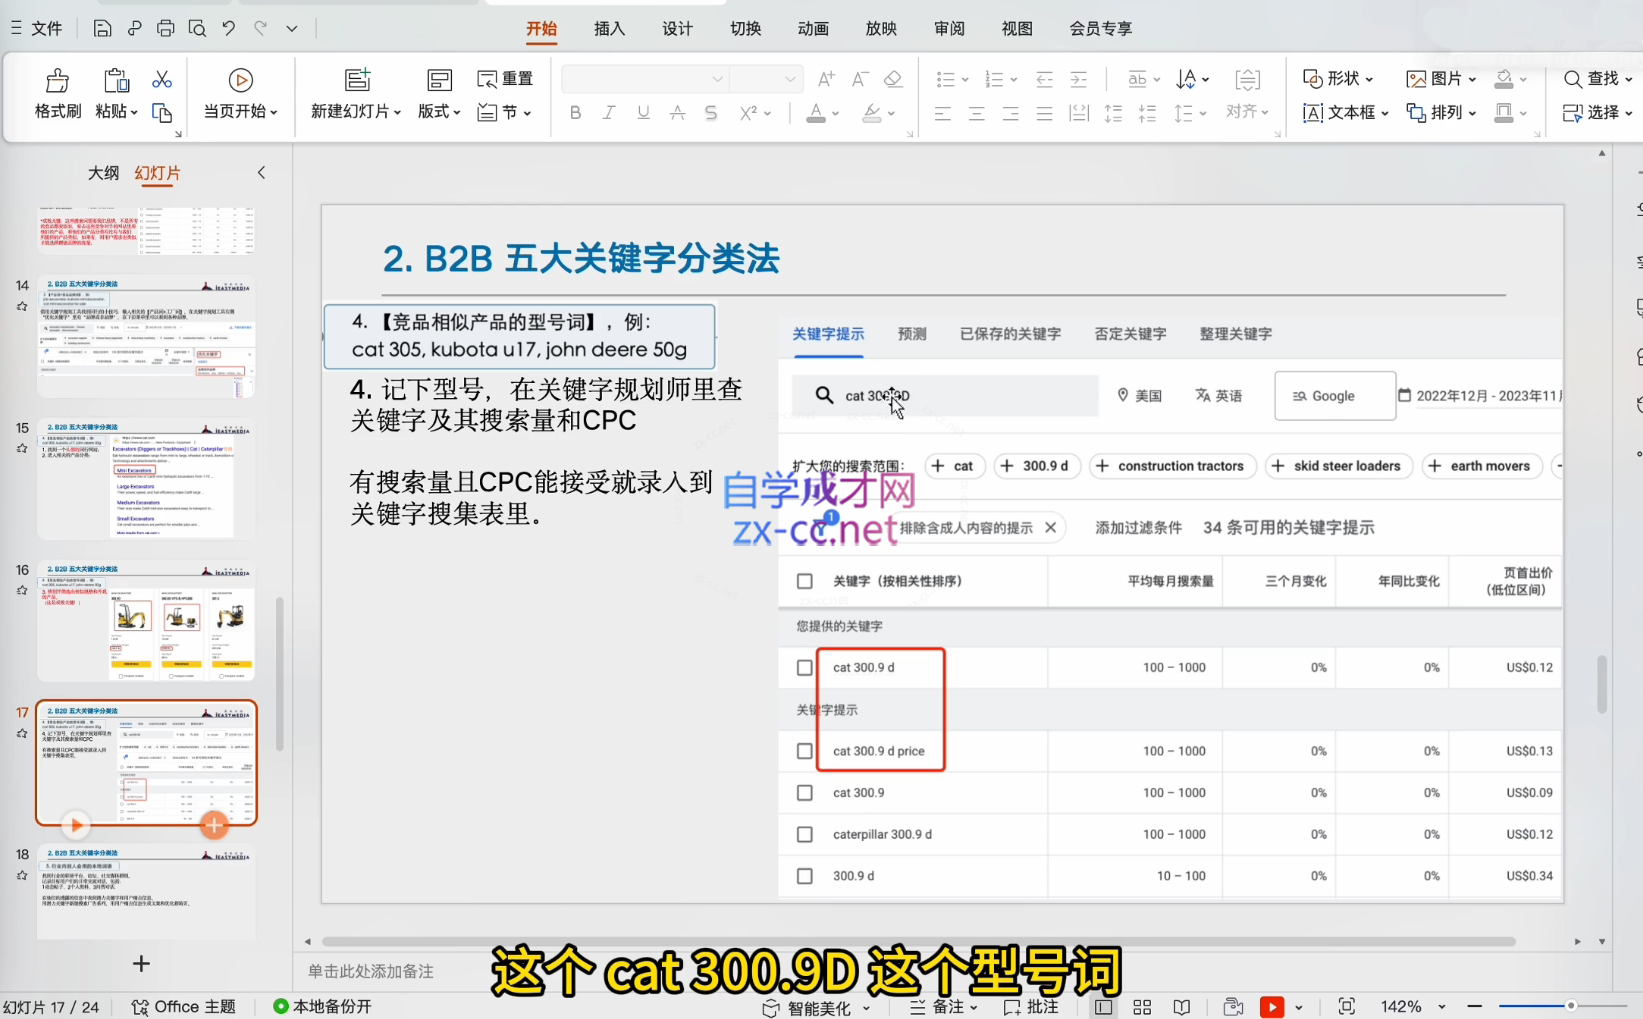Switch to the Outline (大纲) panel tab
Image resolution: width=1643 pixels, height=1019 pixels.
pyautogui.click(x=103, y=173)
